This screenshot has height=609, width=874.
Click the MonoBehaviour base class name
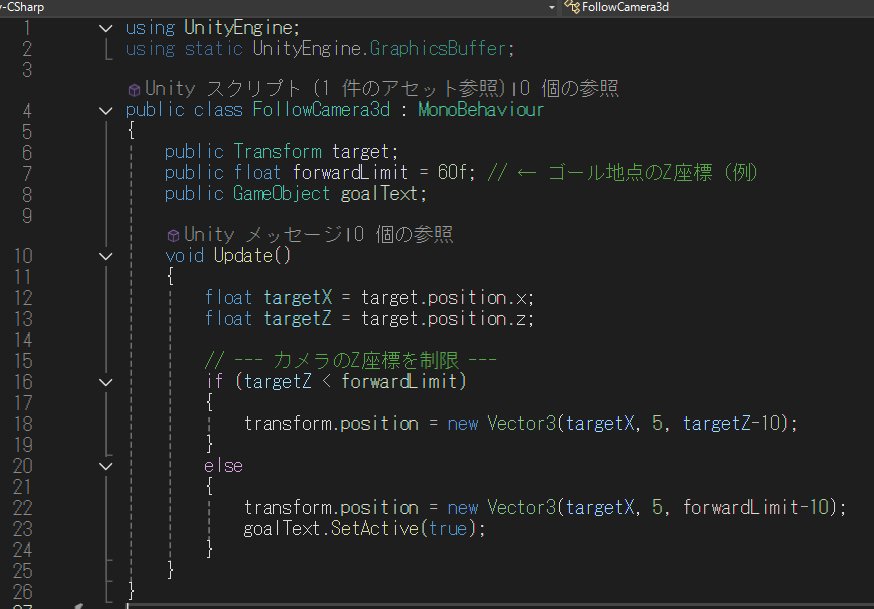(481, 110)
